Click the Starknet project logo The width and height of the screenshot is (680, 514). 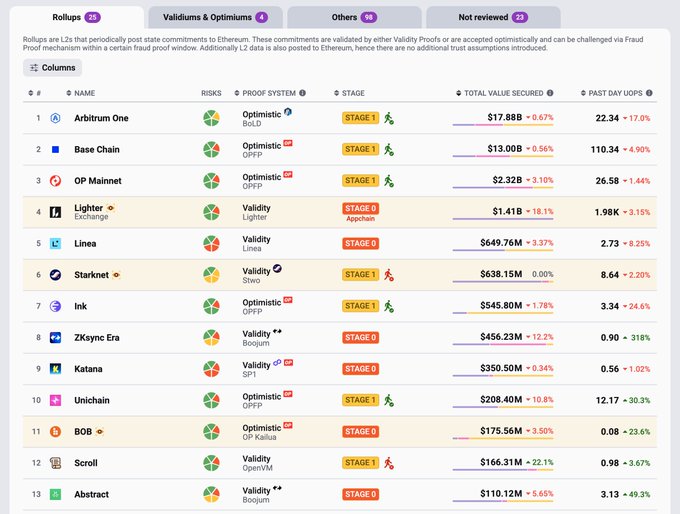[56, 275]
